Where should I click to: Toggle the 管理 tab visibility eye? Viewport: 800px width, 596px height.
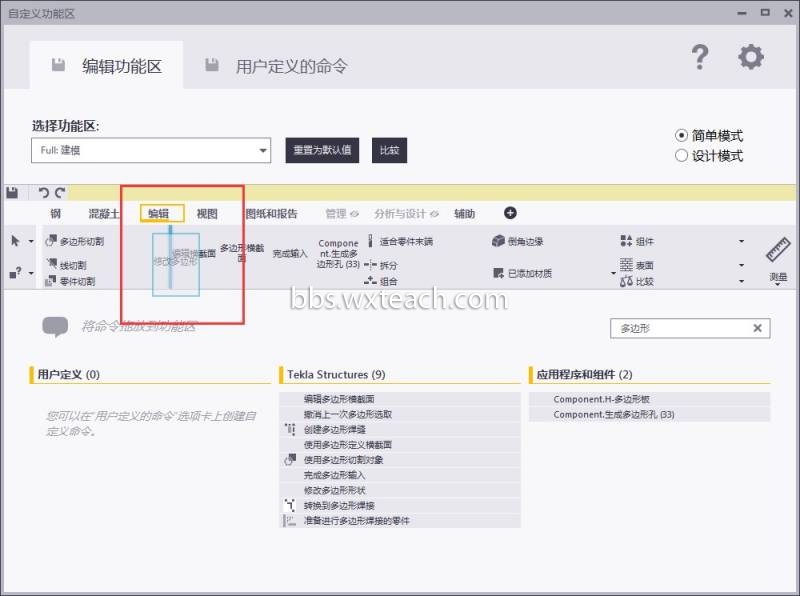(355, 214)
